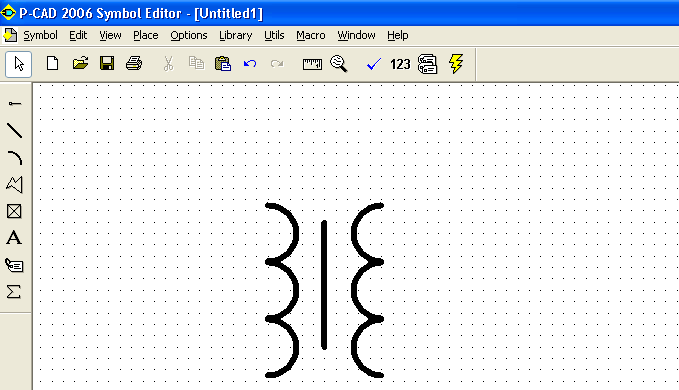Validate symbol with blue checkmark
This screenshot has height=390, width=679.
[x=374, y=64]
